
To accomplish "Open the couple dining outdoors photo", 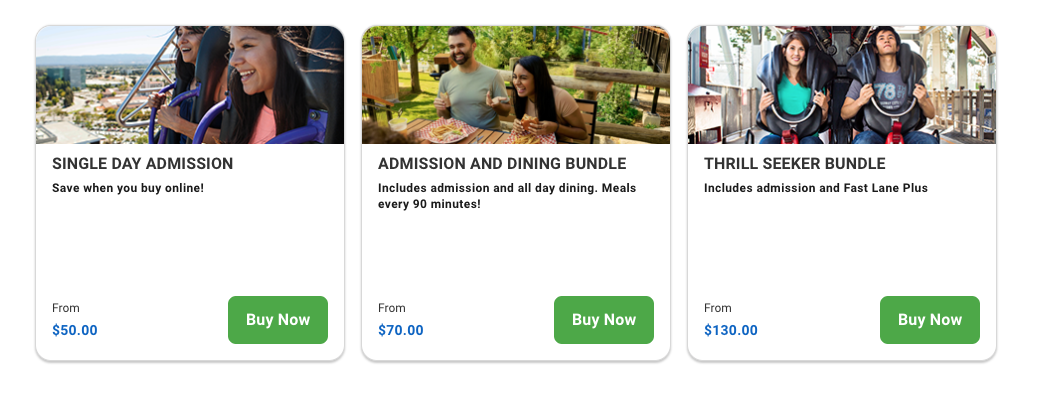I will pyautogui.click(x=516, y=85).
